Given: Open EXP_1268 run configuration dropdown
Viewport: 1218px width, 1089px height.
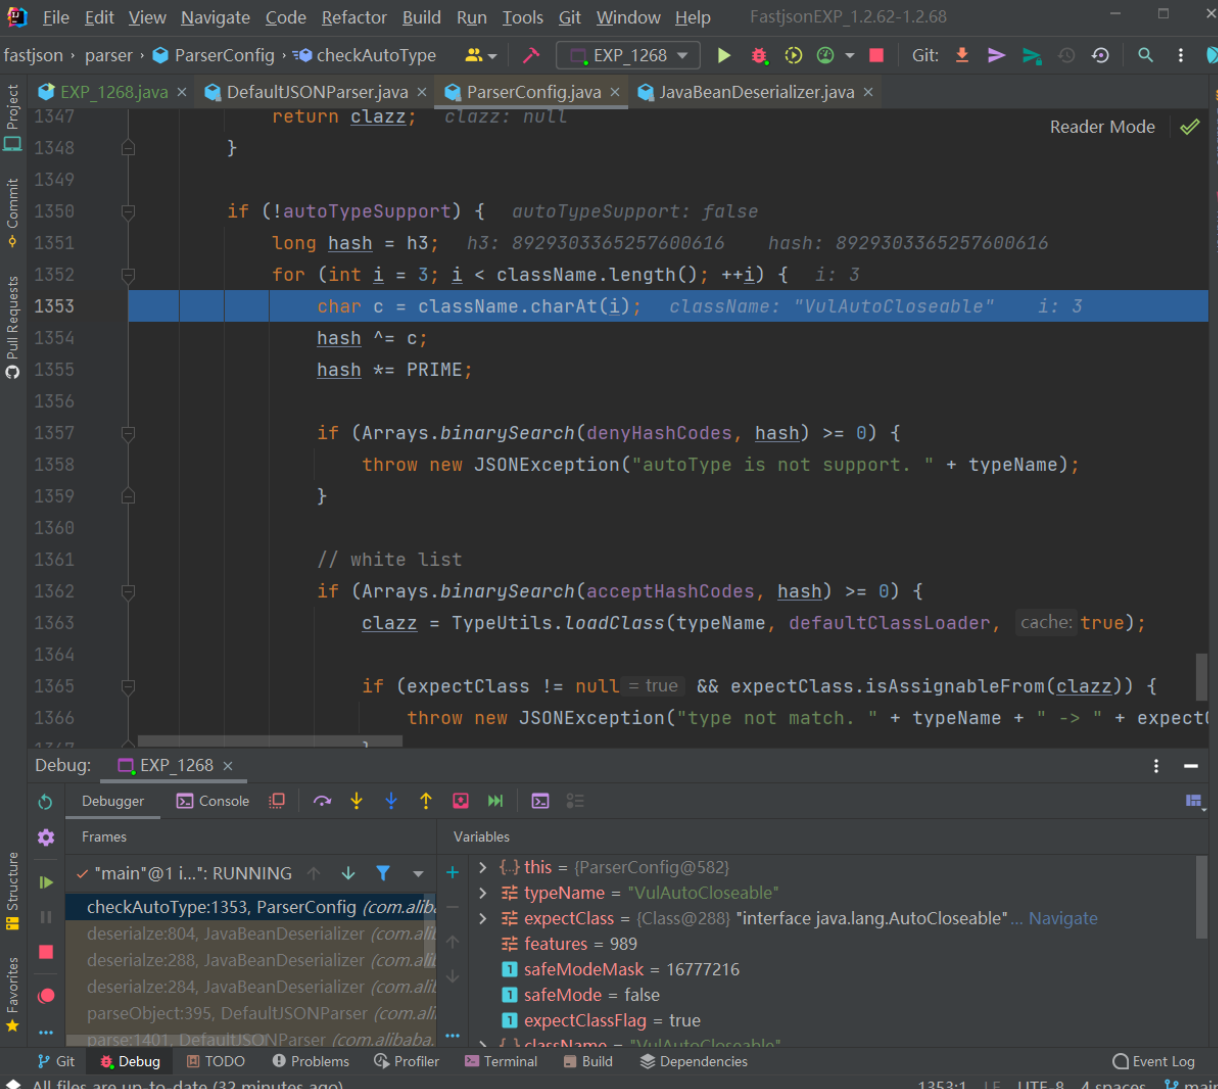Looking at the screenshot, I should [x=630, y=55].
